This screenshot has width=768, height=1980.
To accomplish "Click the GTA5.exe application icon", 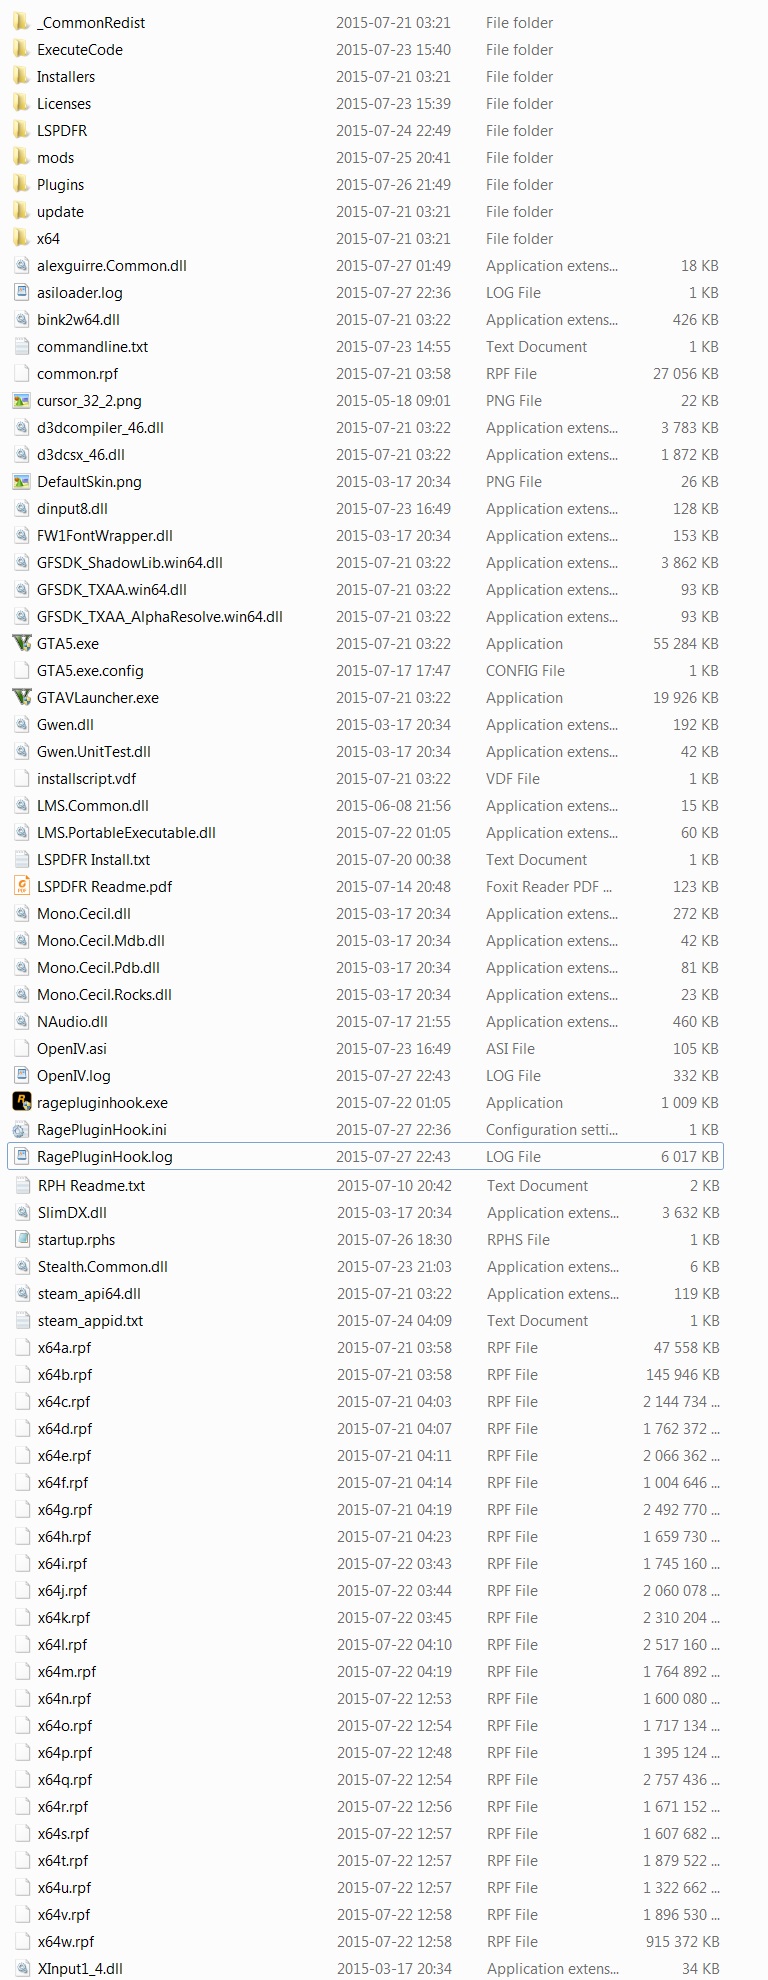I will 21,643.
